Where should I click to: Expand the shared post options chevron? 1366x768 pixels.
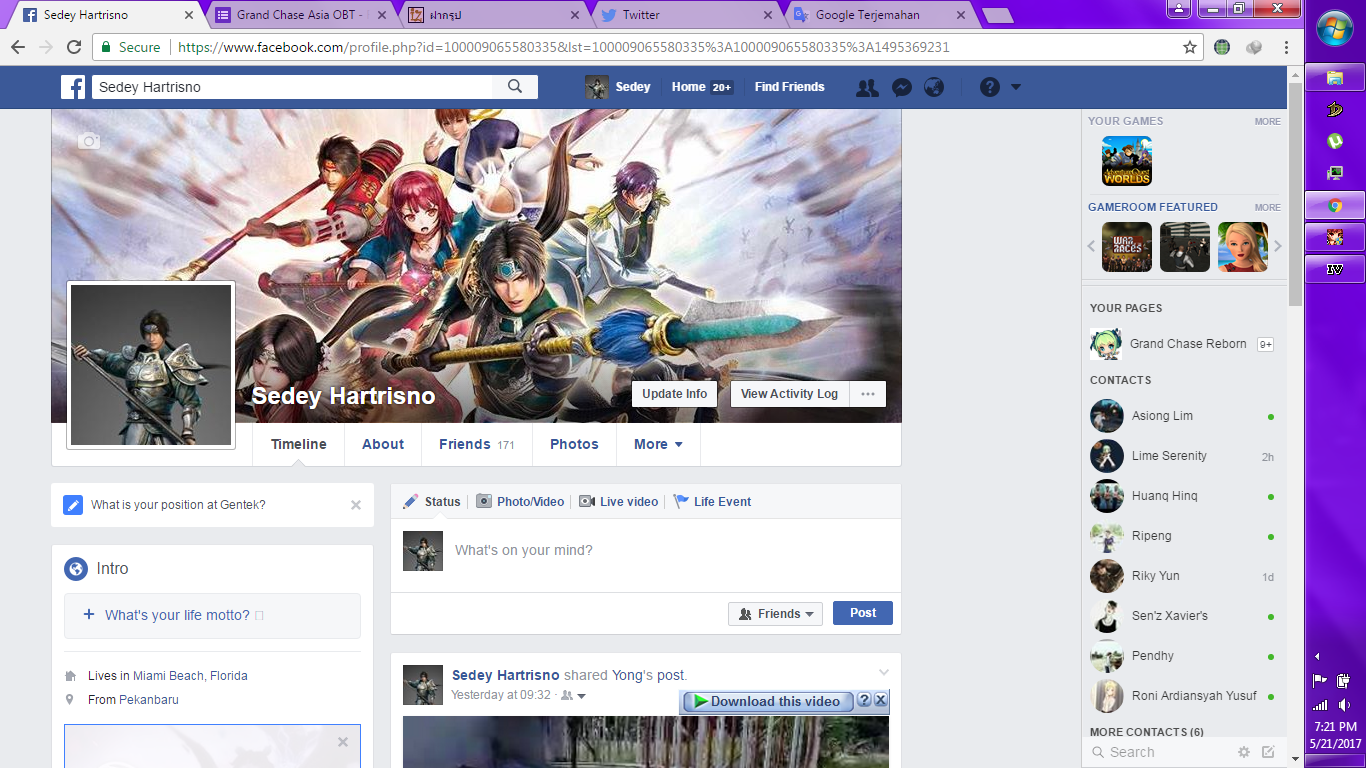tap(883, 672)
